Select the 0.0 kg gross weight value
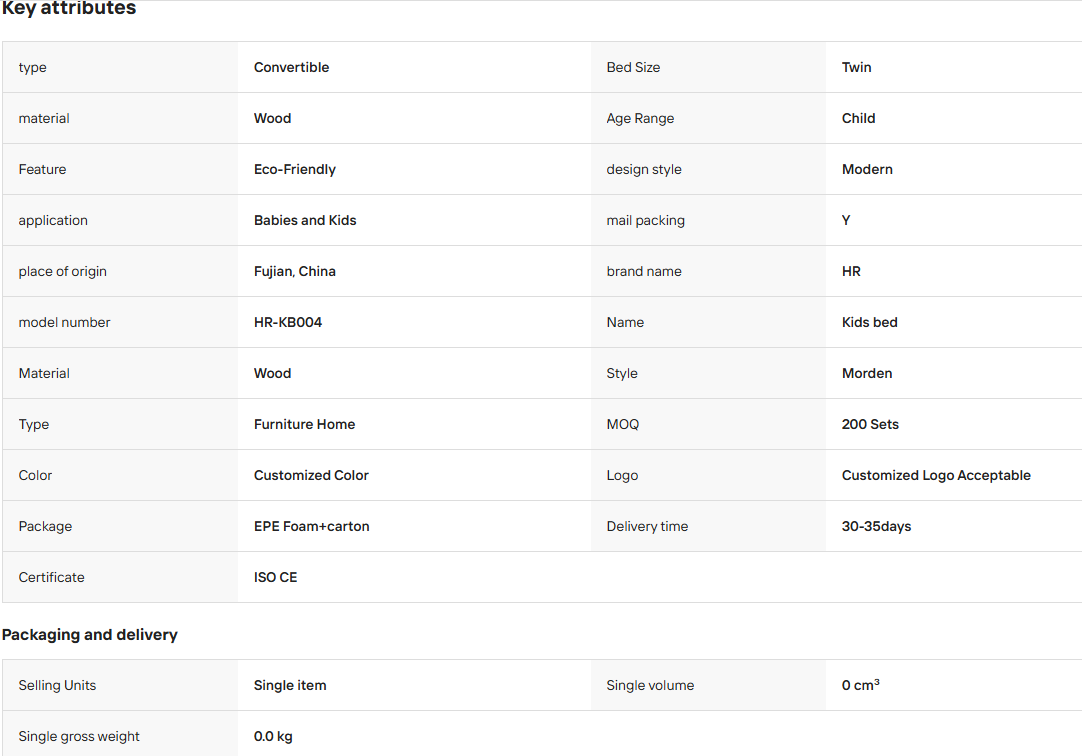 pos(273,736)
